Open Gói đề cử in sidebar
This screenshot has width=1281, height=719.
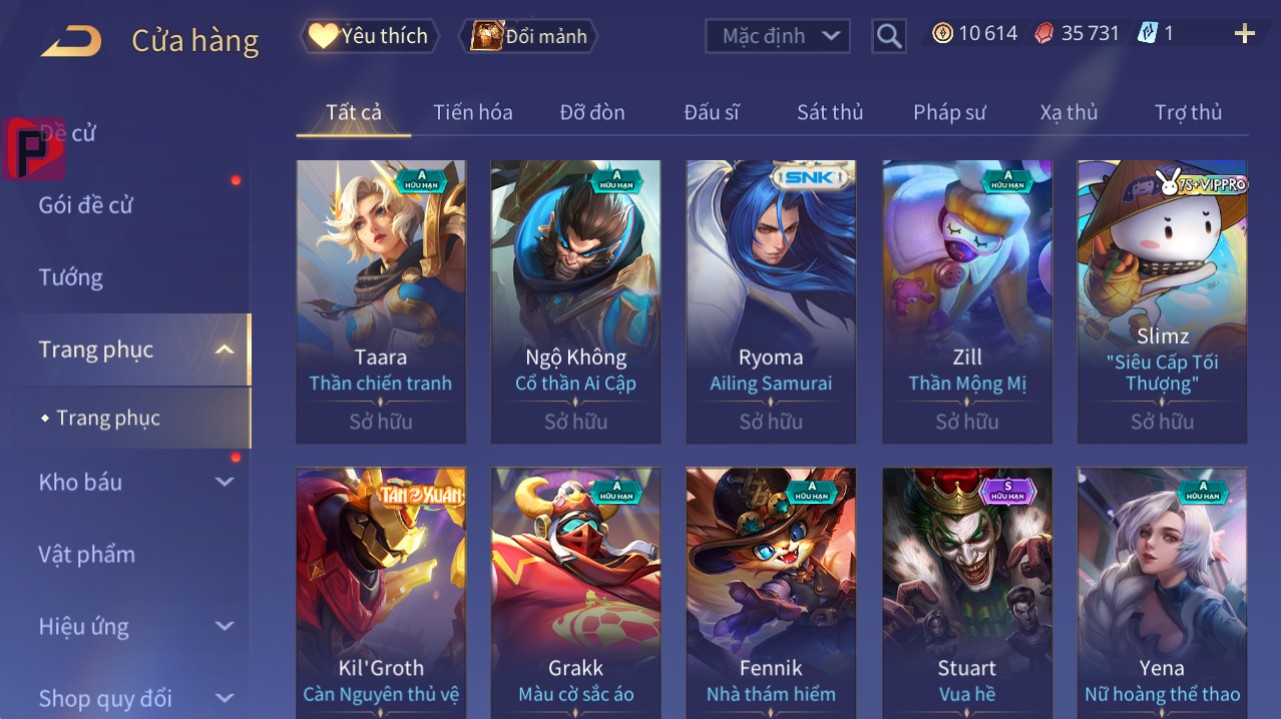[x=86, y=205]
